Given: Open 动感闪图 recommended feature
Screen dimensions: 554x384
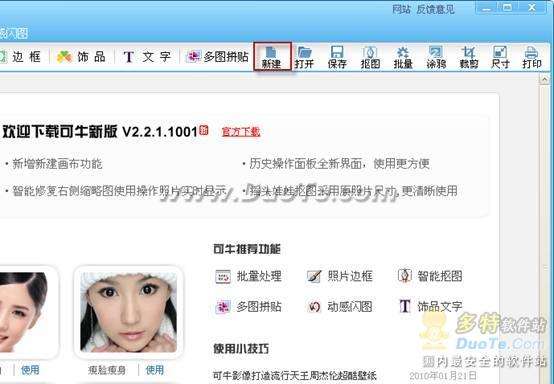Looking at the screenshot, I should pos(340,306).
